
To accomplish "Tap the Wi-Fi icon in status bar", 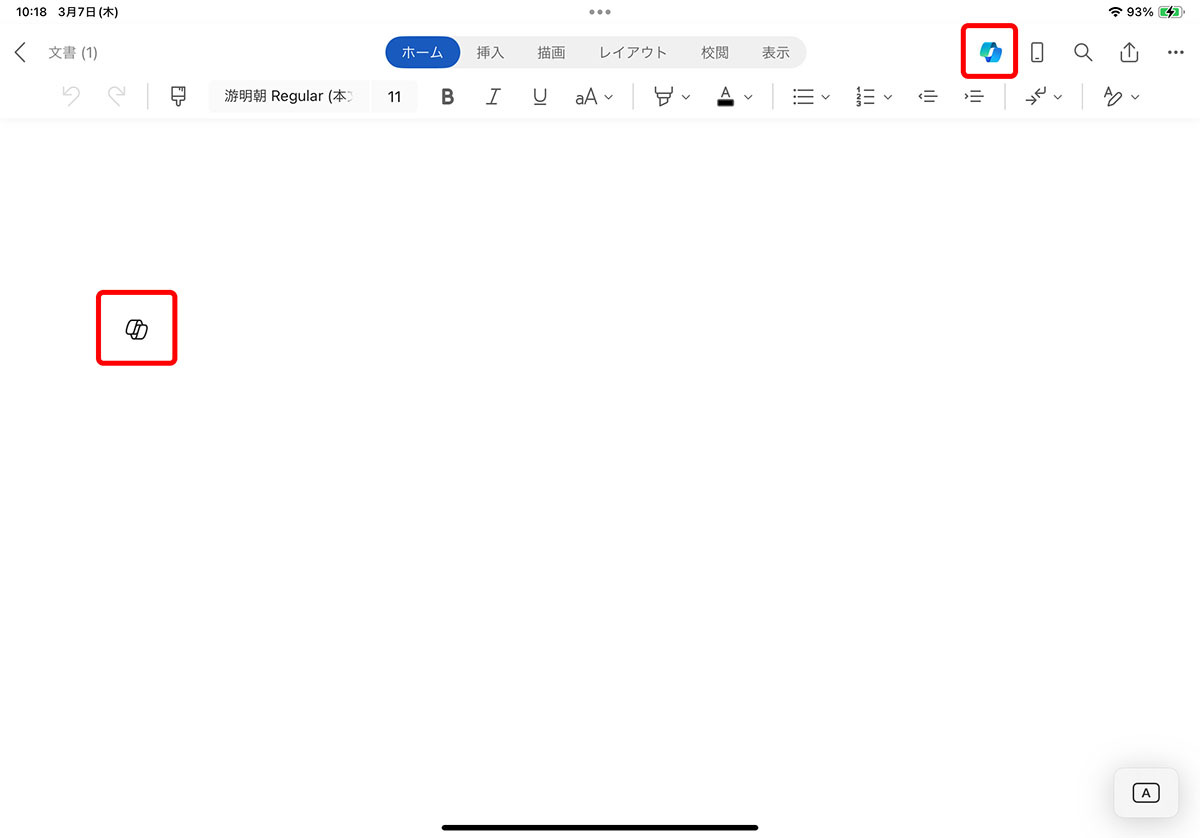I will coord(1116,12).
